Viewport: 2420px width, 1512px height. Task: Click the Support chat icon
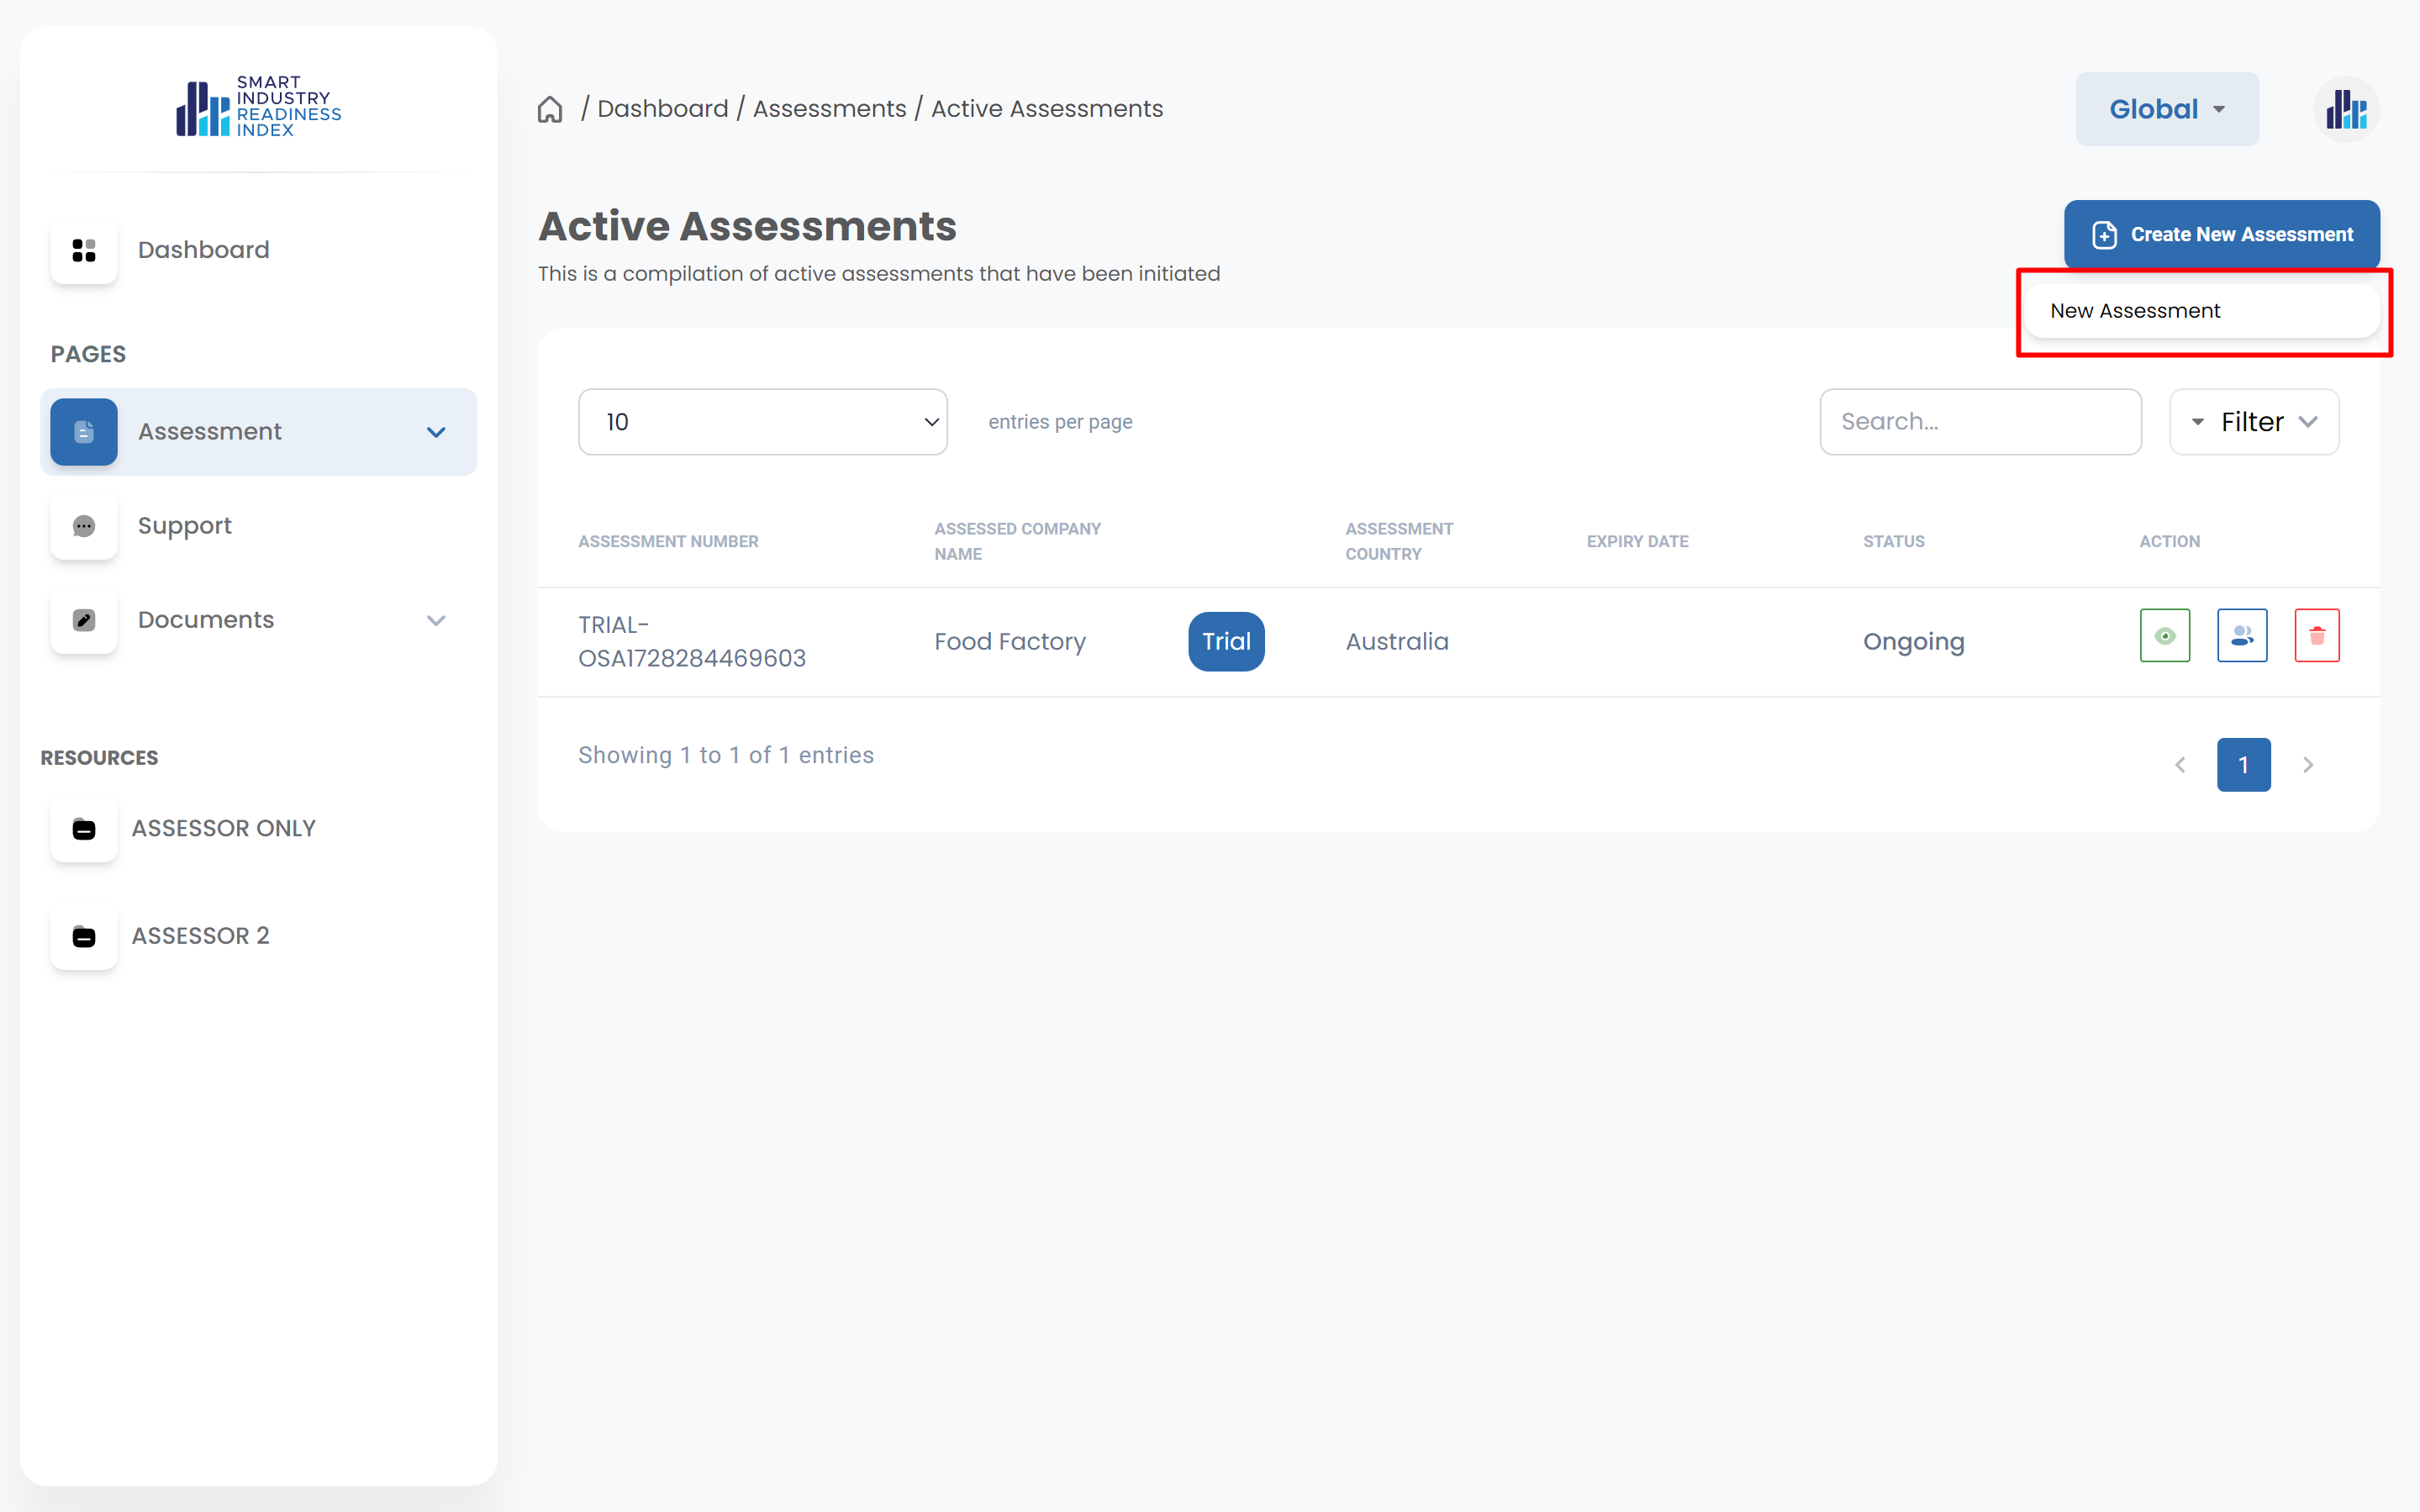click(84, 526)
